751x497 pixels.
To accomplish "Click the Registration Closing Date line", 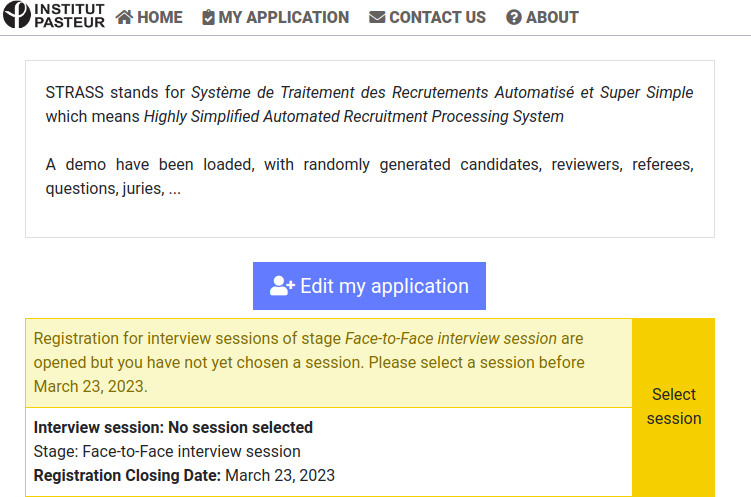I will [x=184, y=475].
